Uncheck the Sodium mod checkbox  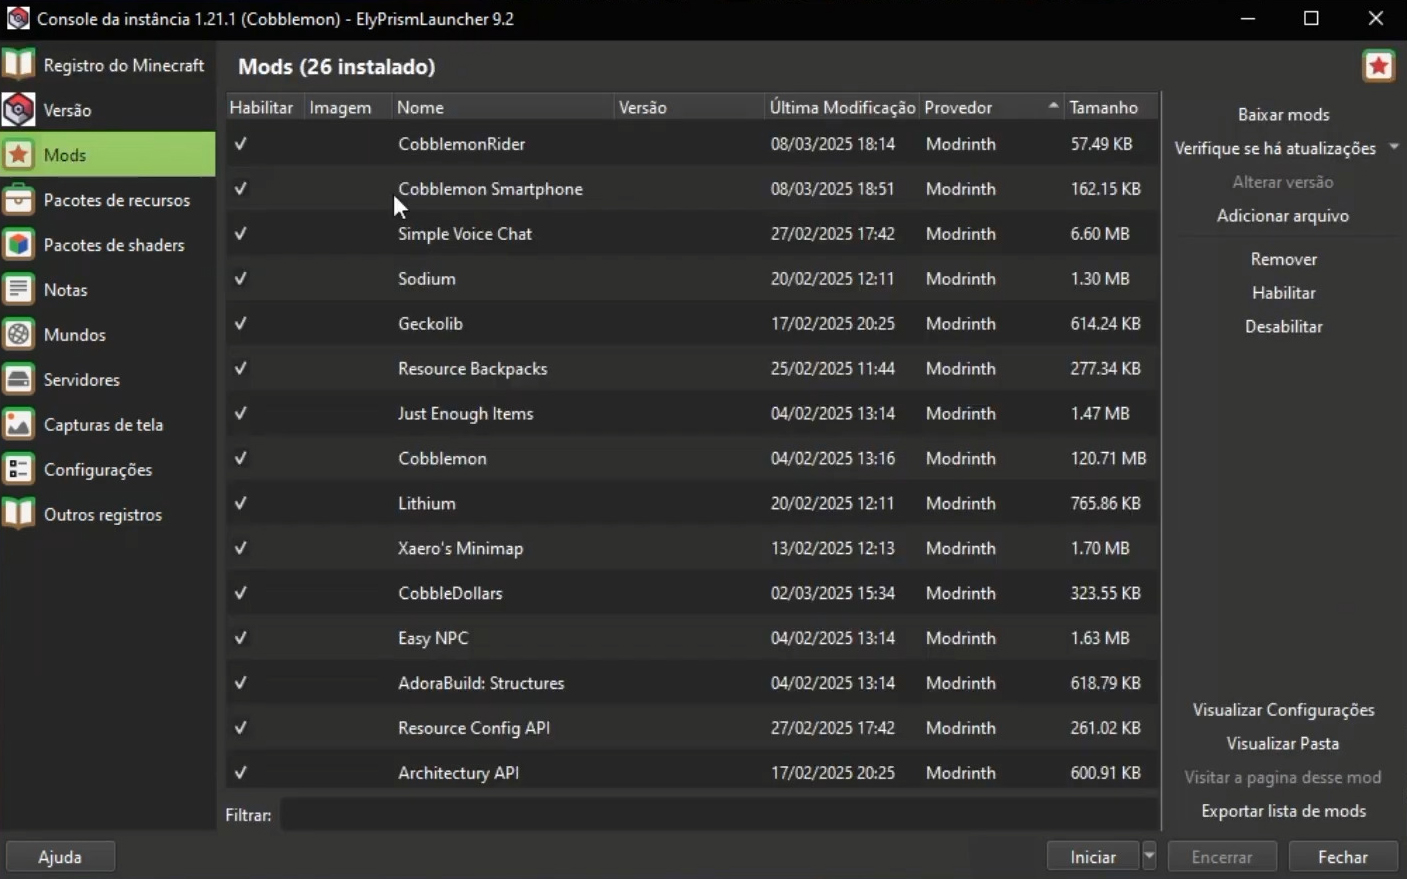click(240, 279)
